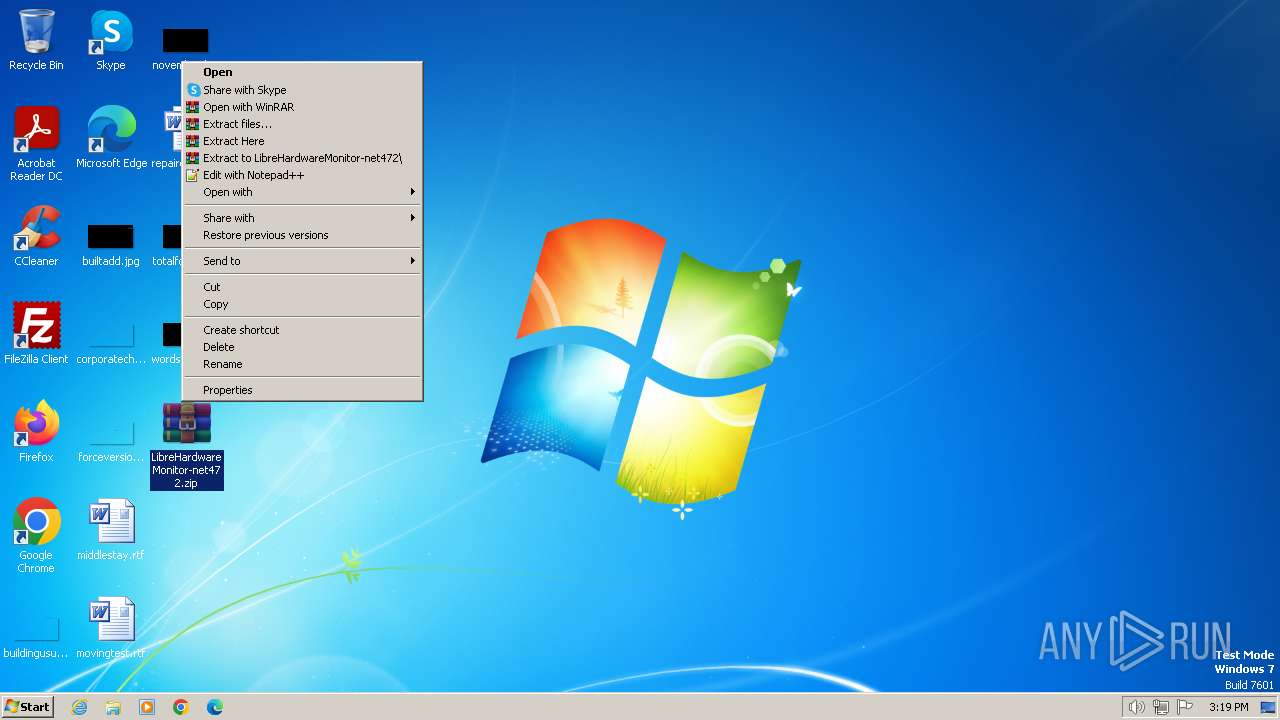Image resolution: width=1280 pixels, height=720 pixels.
Task: Open the network tray icon
Action: [1161, 707]
